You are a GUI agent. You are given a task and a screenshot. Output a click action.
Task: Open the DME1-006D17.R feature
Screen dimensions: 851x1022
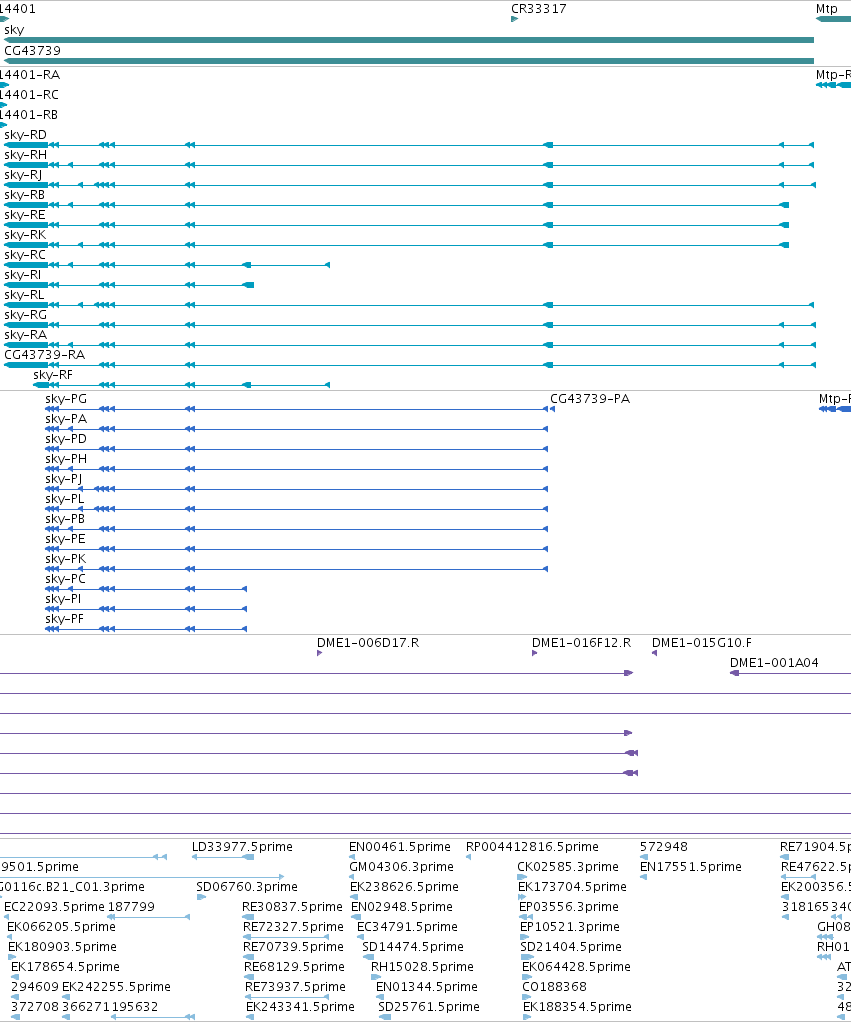pyautogui.click(x=368, y=643)
